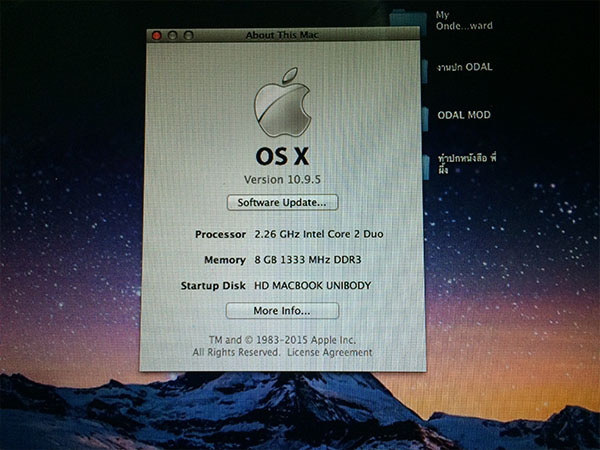The image size is (600, 450).
Task: Click the OS X heading text
Action: (282, 156)
